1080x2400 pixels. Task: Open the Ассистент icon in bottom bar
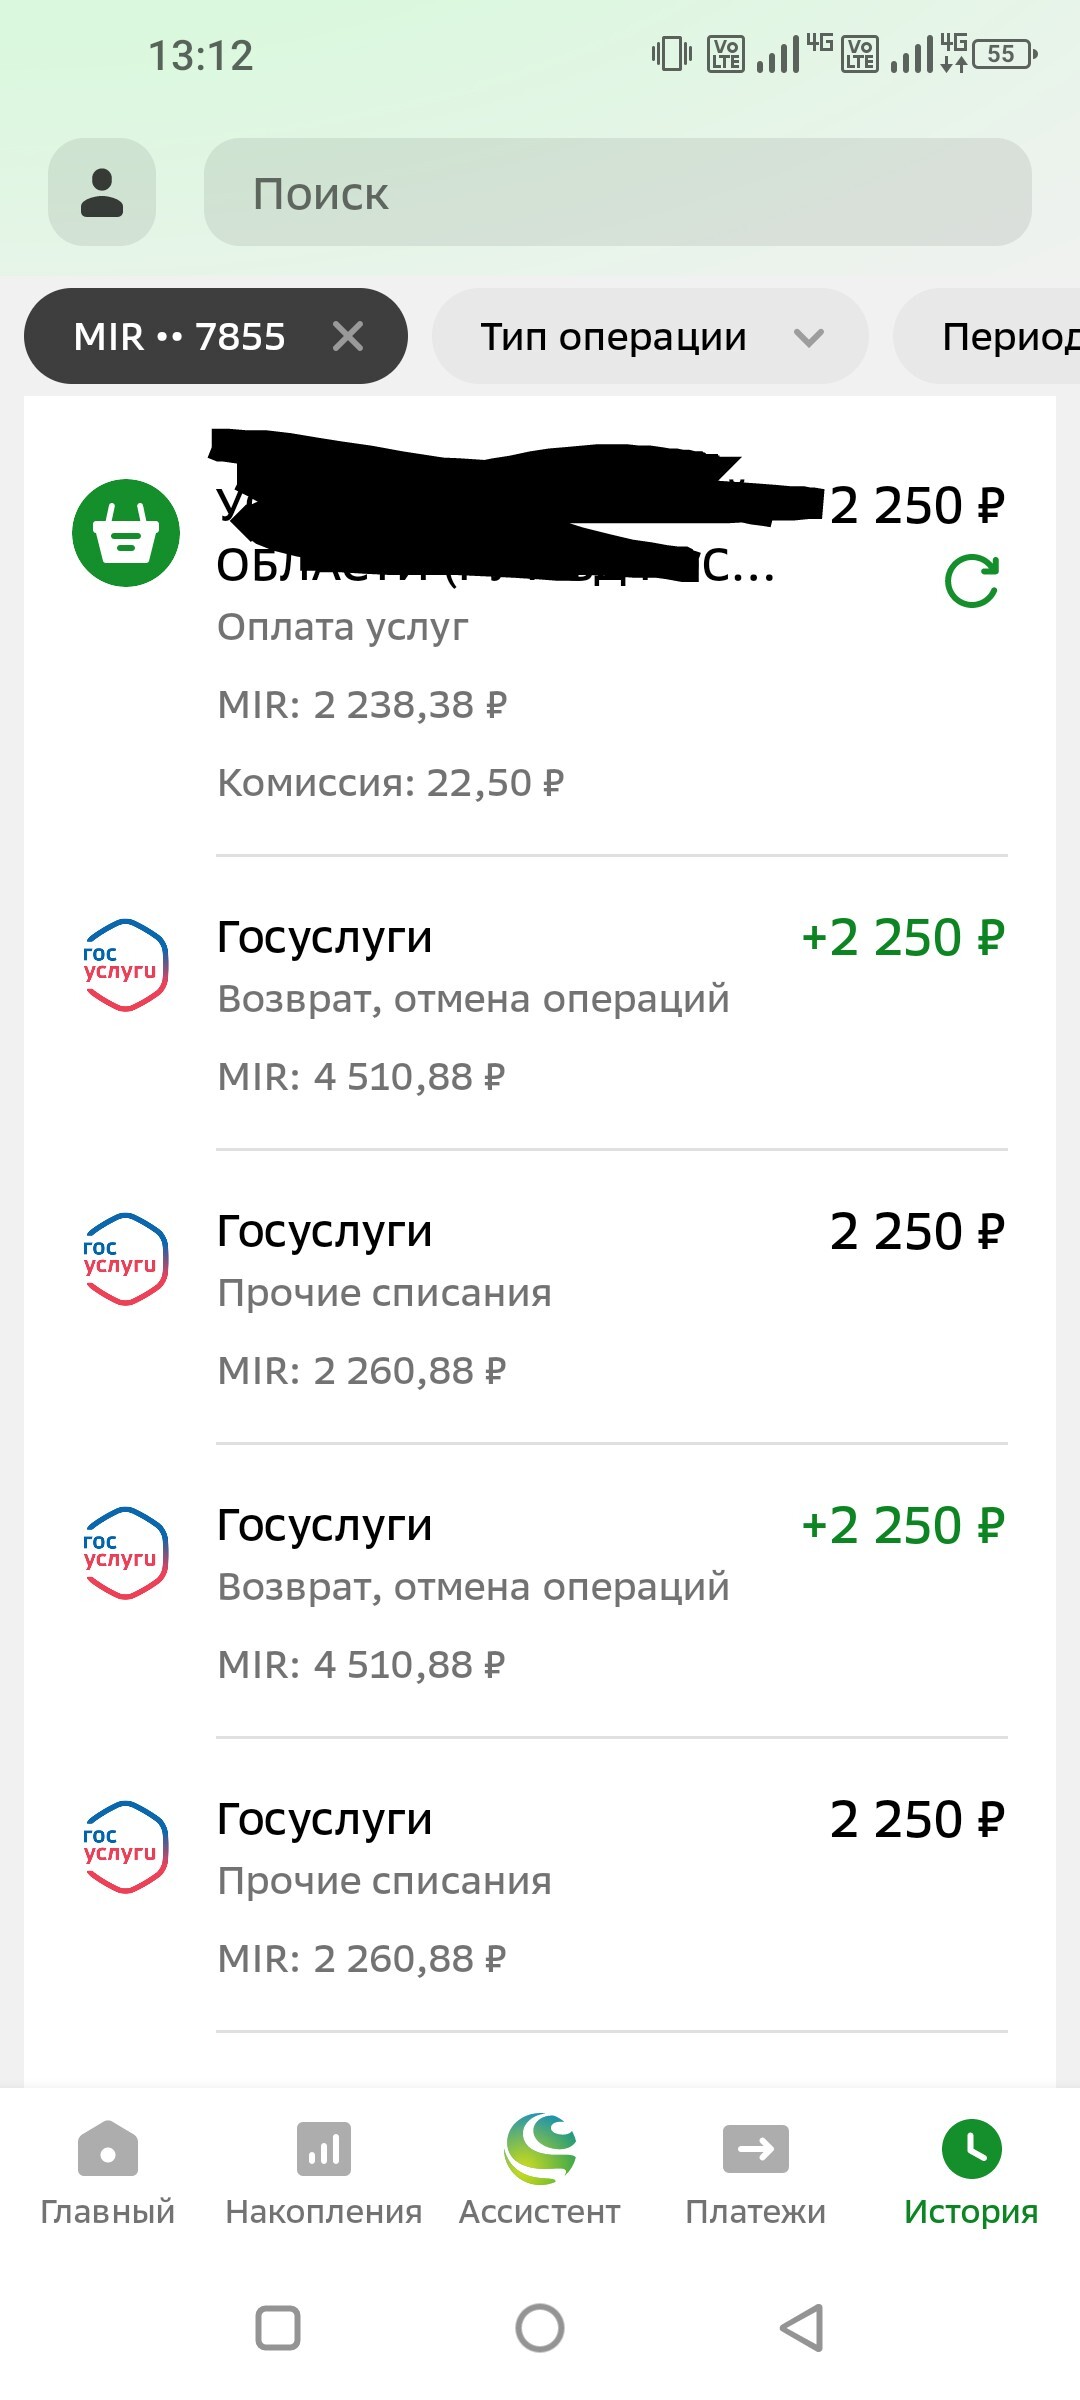pos(540,2150)
